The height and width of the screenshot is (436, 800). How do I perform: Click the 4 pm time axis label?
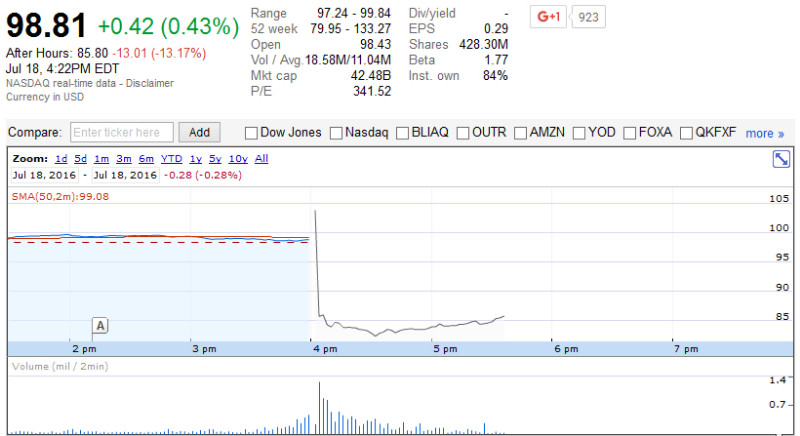pos(325,349)
